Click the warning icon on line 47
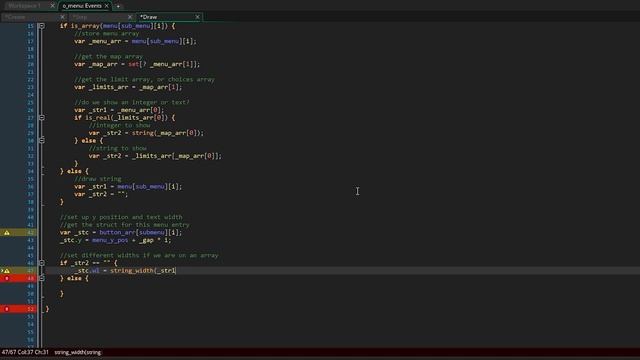 [x=7, y=271]
